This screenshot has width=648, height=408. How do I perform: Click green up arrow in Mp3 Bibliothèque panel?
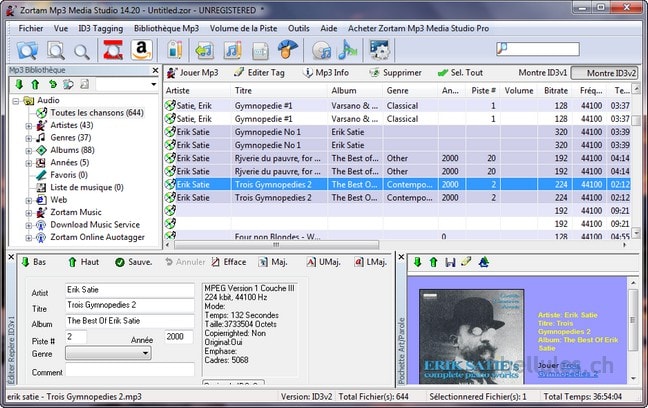pos(35,84)
